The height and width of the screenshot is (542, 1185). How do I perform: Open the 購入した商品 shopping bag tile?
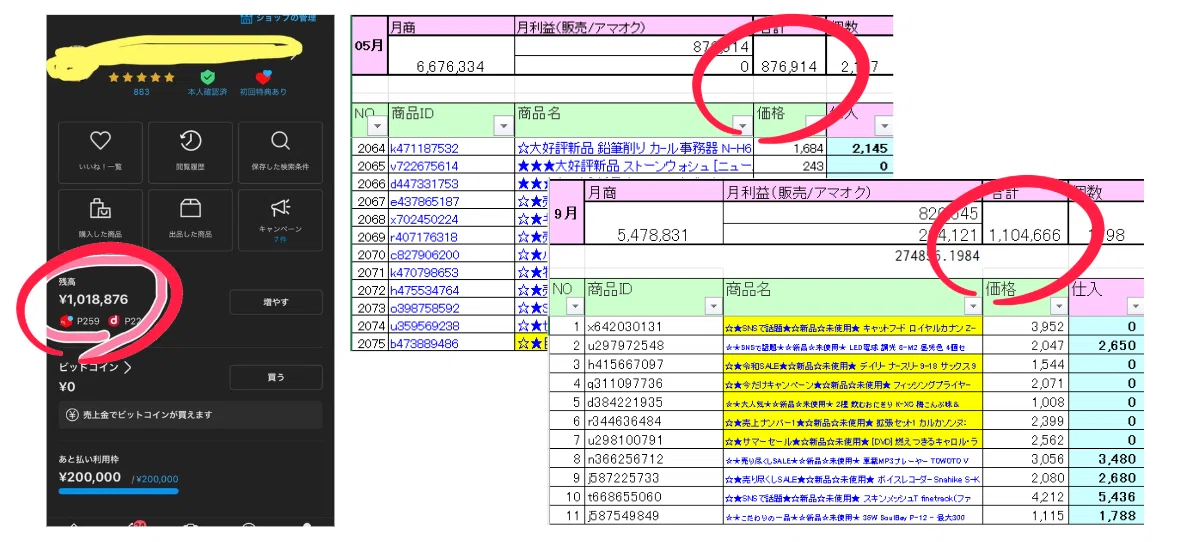click(x=100, y=220)
